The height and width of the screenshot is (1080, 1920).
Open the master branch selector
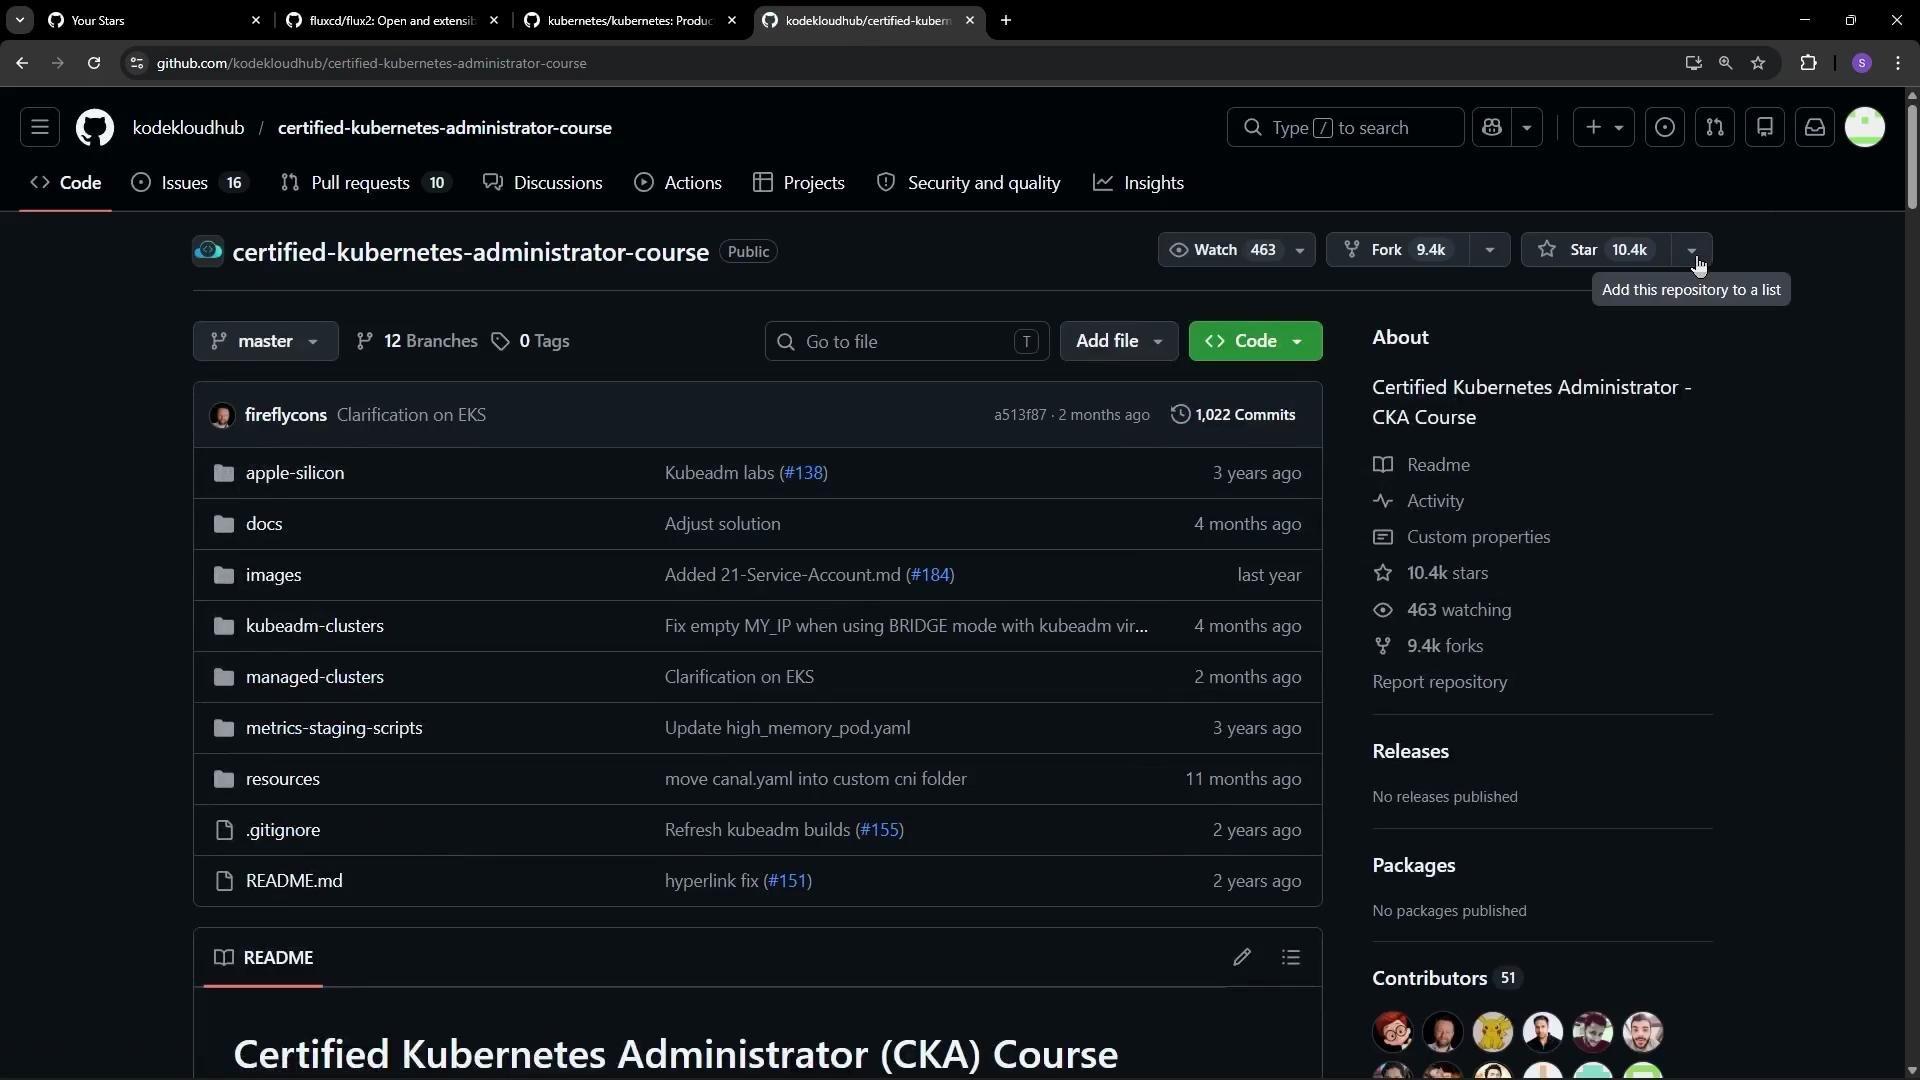[266, 341]
